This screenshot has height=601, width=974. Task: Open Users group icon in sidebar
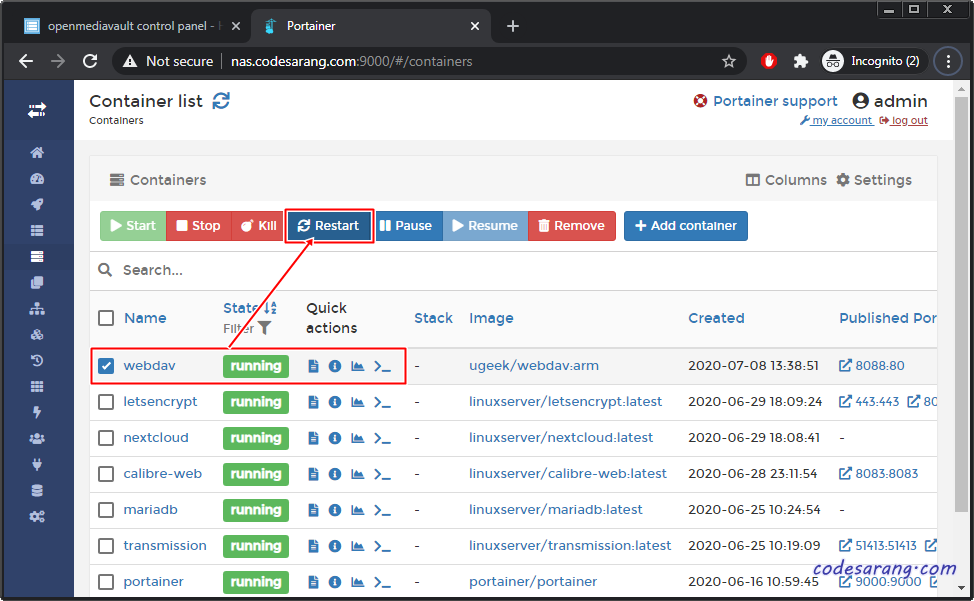point(37,438)
